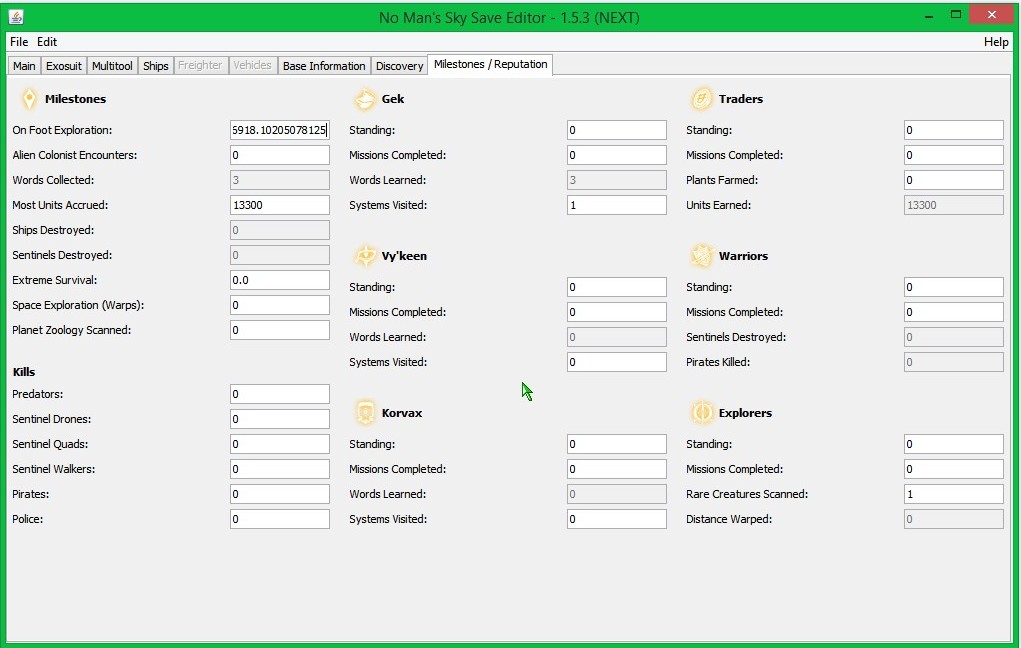Edit the Rare Creatures Scanned field
The image size is (1021, 648).
click(x=954, y=494)
